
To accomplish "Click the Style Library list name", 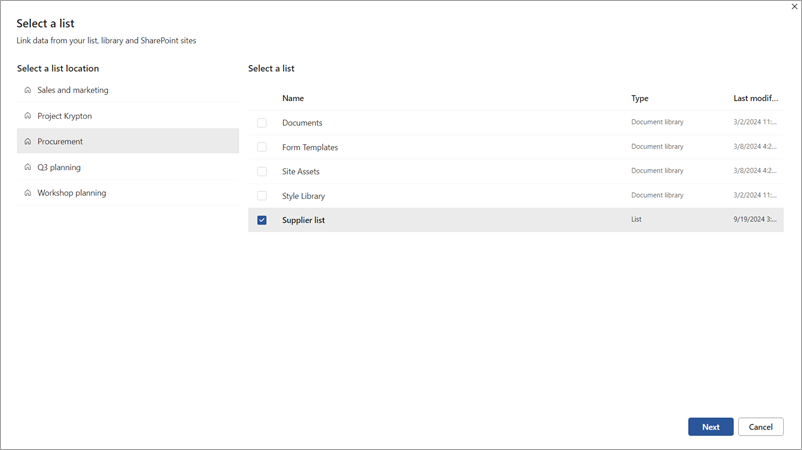I will point(303,196).
